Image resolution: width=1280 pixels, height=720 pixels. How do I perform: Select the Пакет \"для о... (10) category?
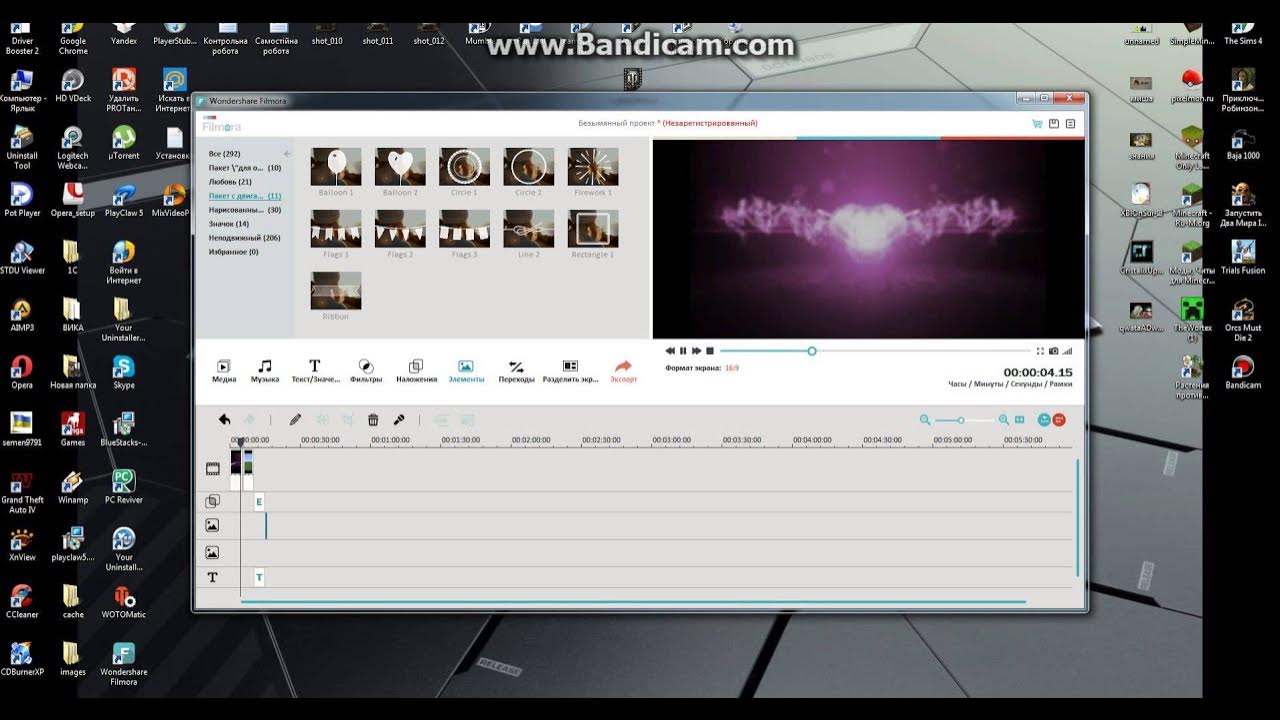click(245, 168)
